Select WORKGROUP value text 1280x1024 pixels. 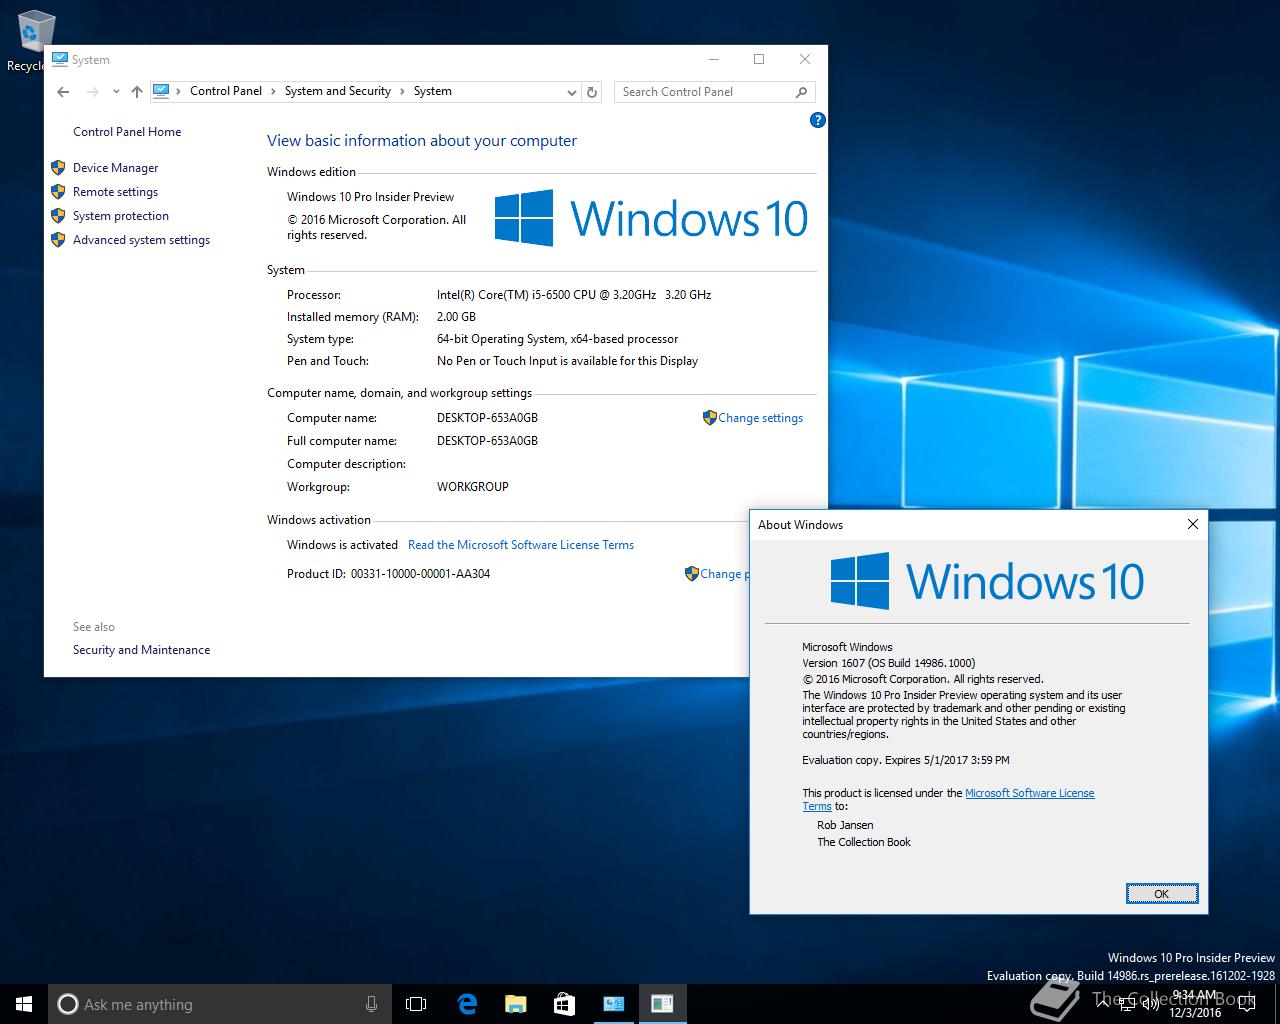(x=472, y=487)
